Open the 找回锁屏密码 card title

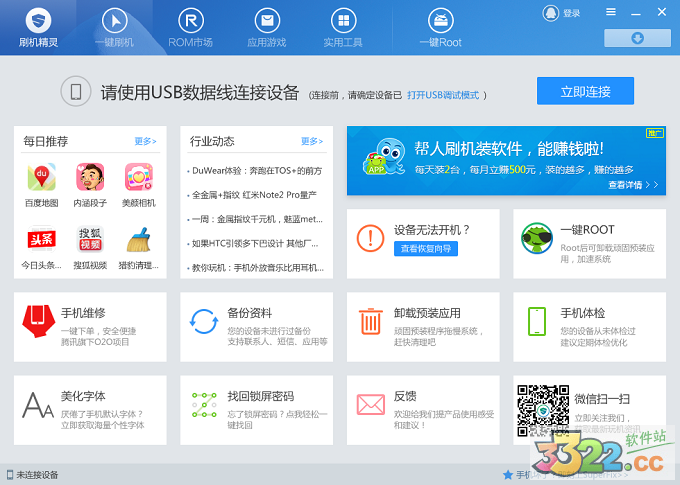tap(261, 396)
